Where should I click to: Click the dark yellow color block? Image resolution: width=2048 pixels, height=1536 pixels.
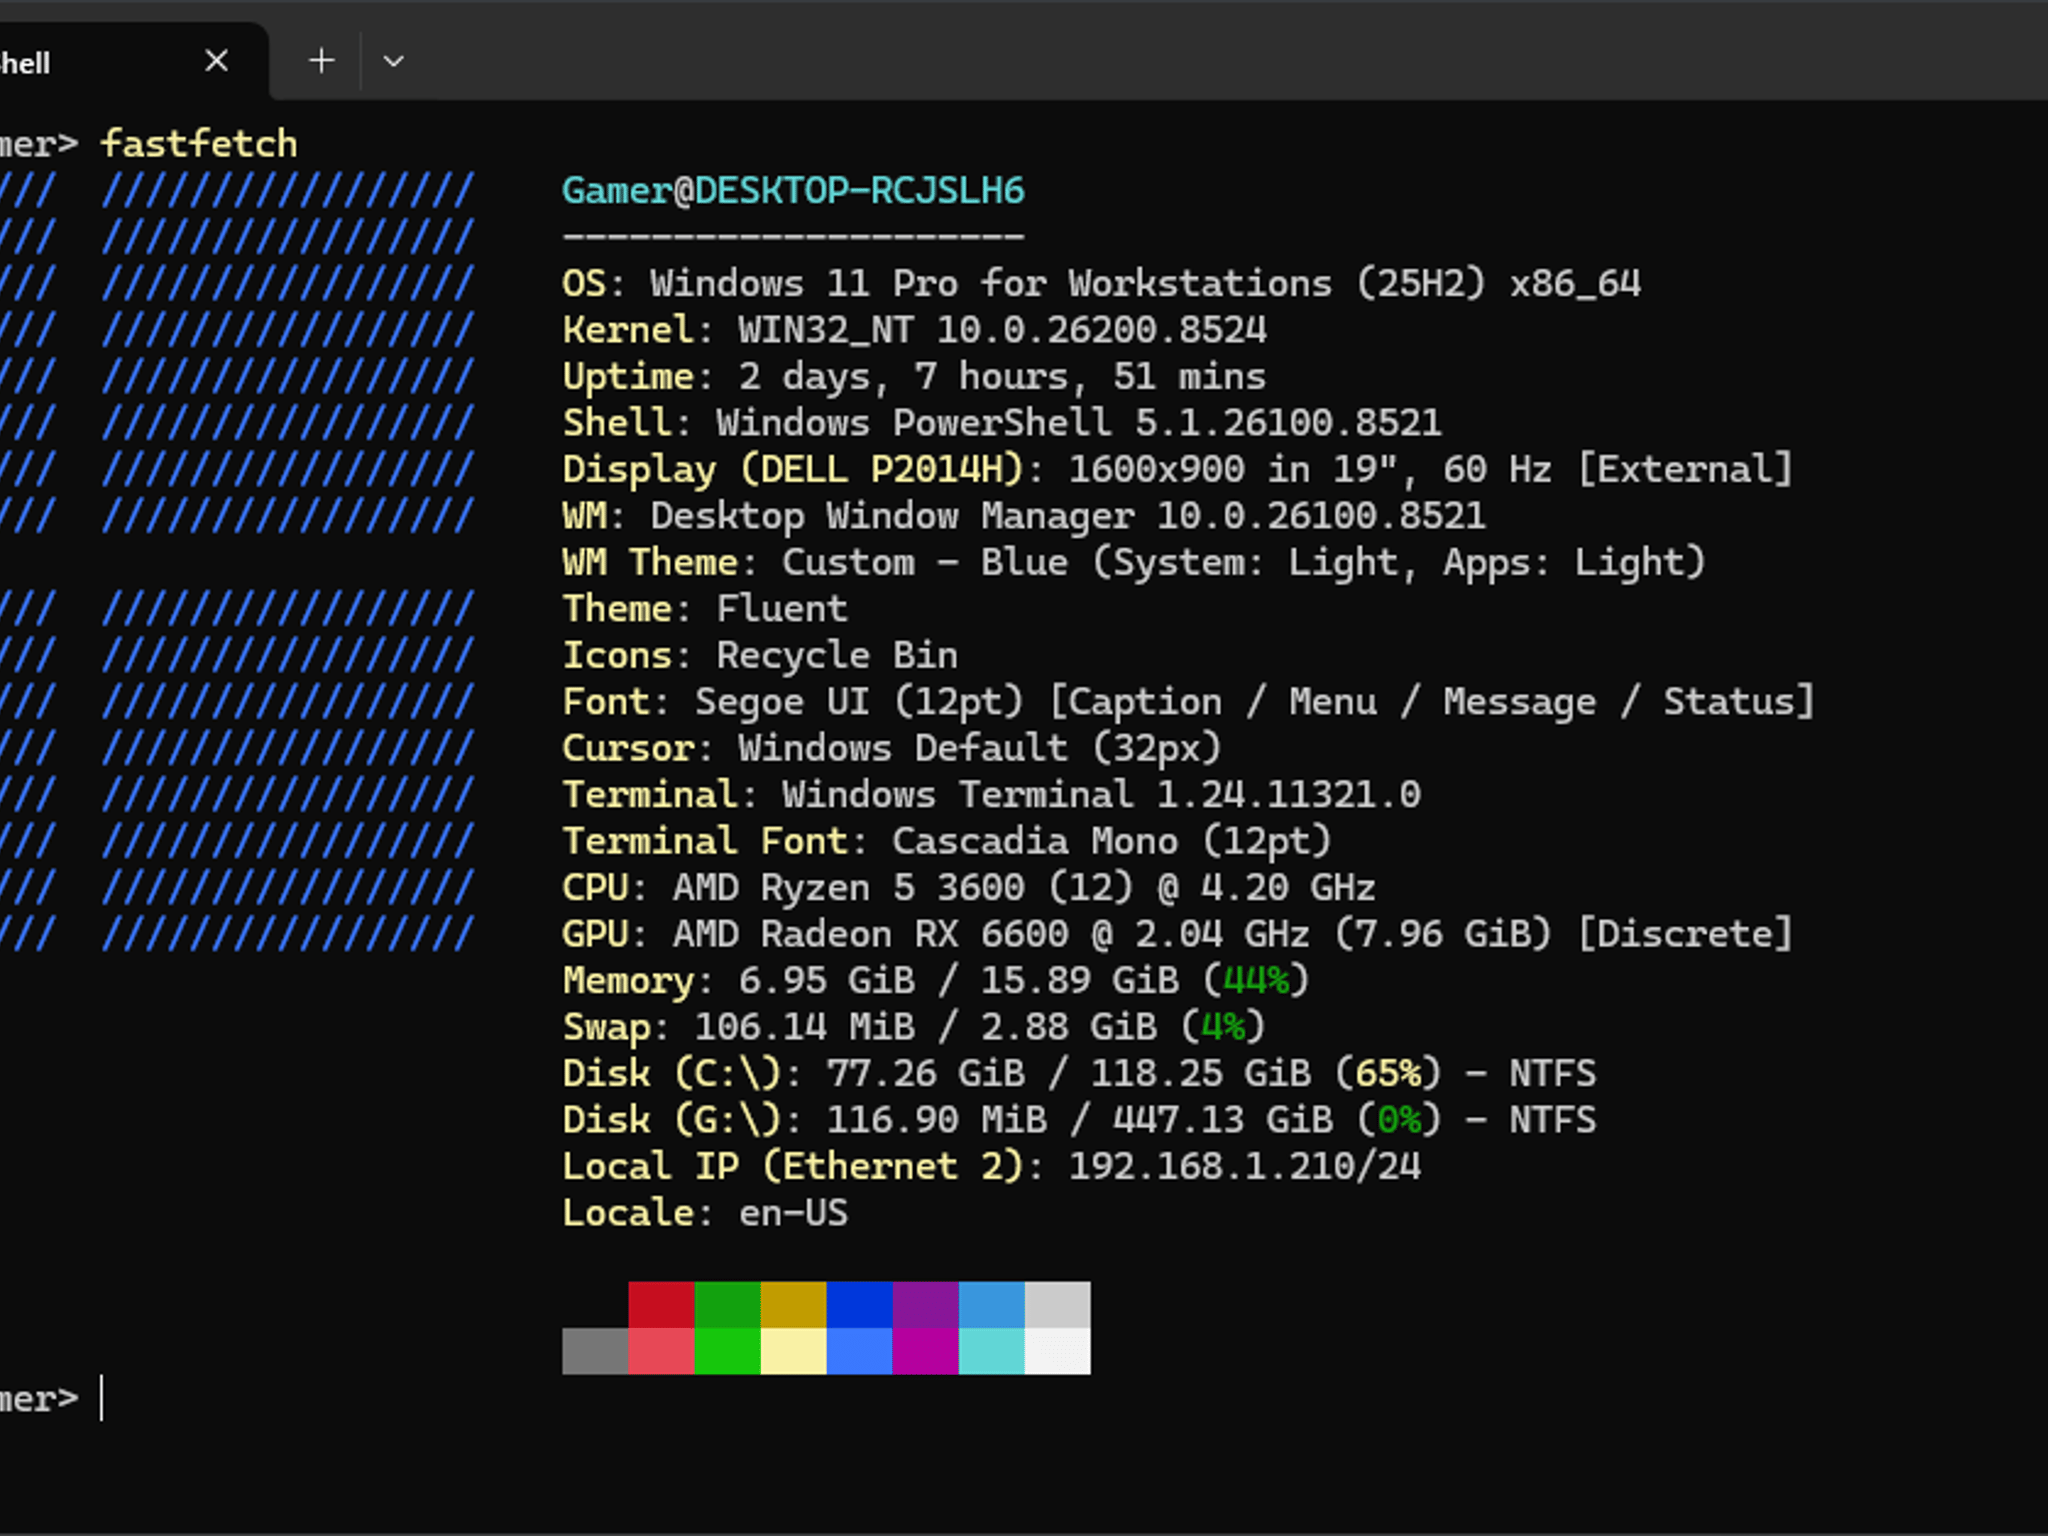click(793, 1305)
